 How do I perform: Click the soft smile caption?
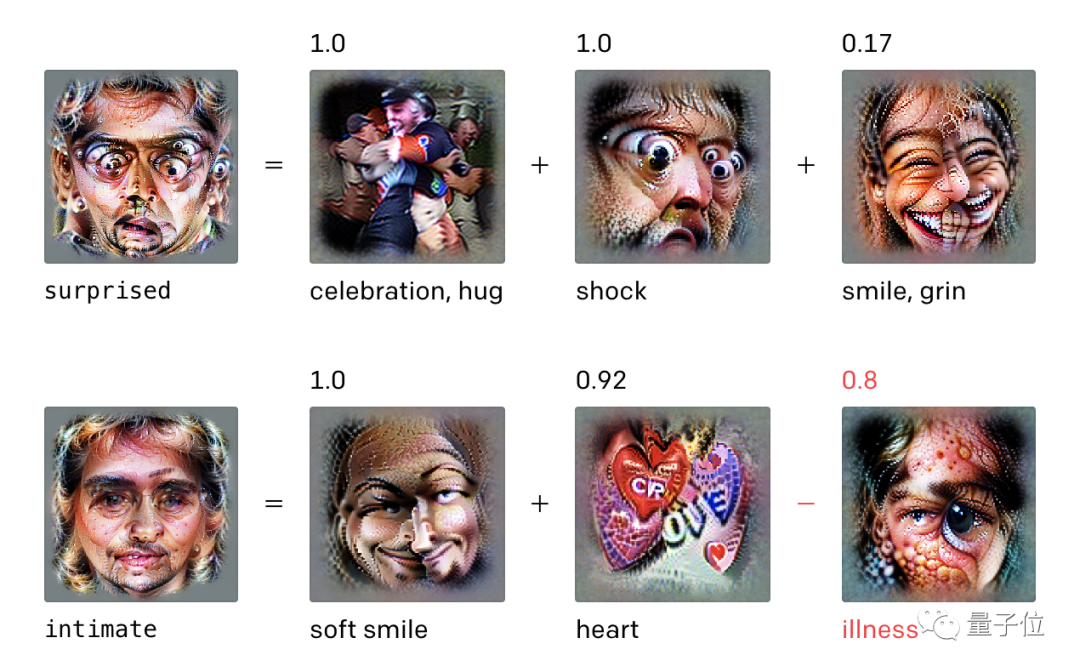(x=368, y=629)
